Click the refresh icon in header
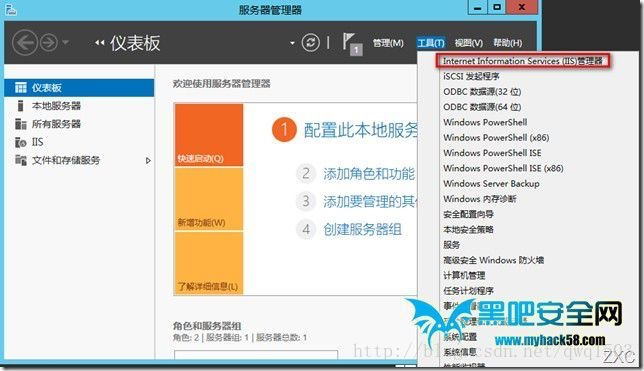The width and height of the screenshot is (644, 371). pos(310,43)
